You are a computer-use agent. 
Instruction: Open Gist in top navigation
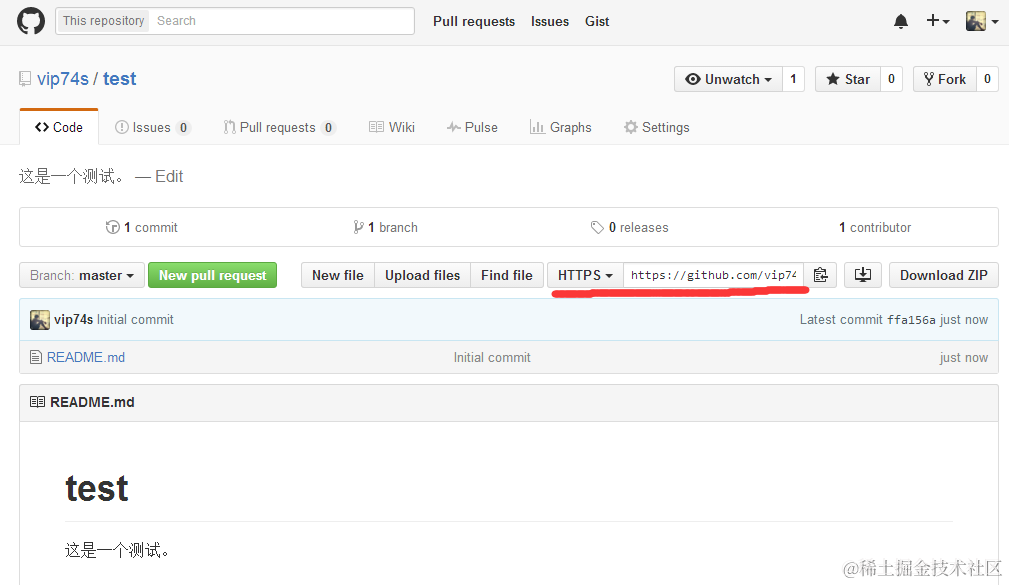(597, 21)
